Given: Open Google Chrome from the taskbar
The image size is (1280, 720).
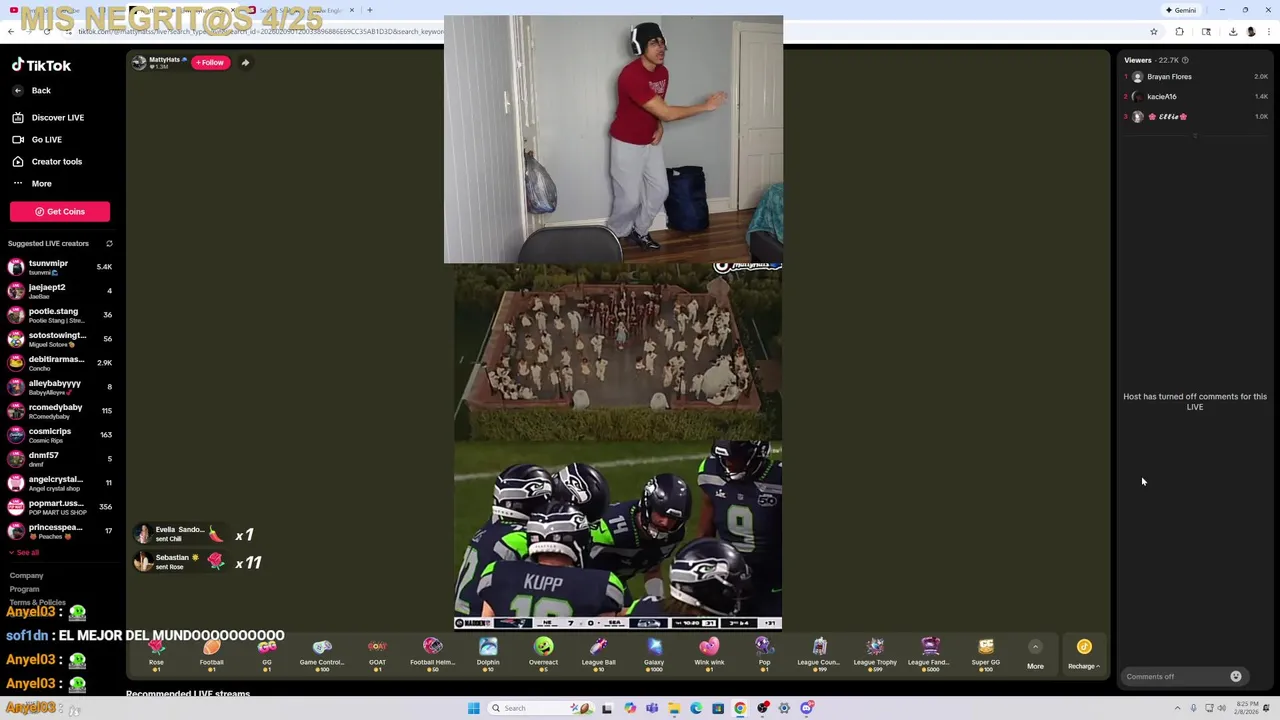Looking at the screenshot, I should [x=740, y=708].
